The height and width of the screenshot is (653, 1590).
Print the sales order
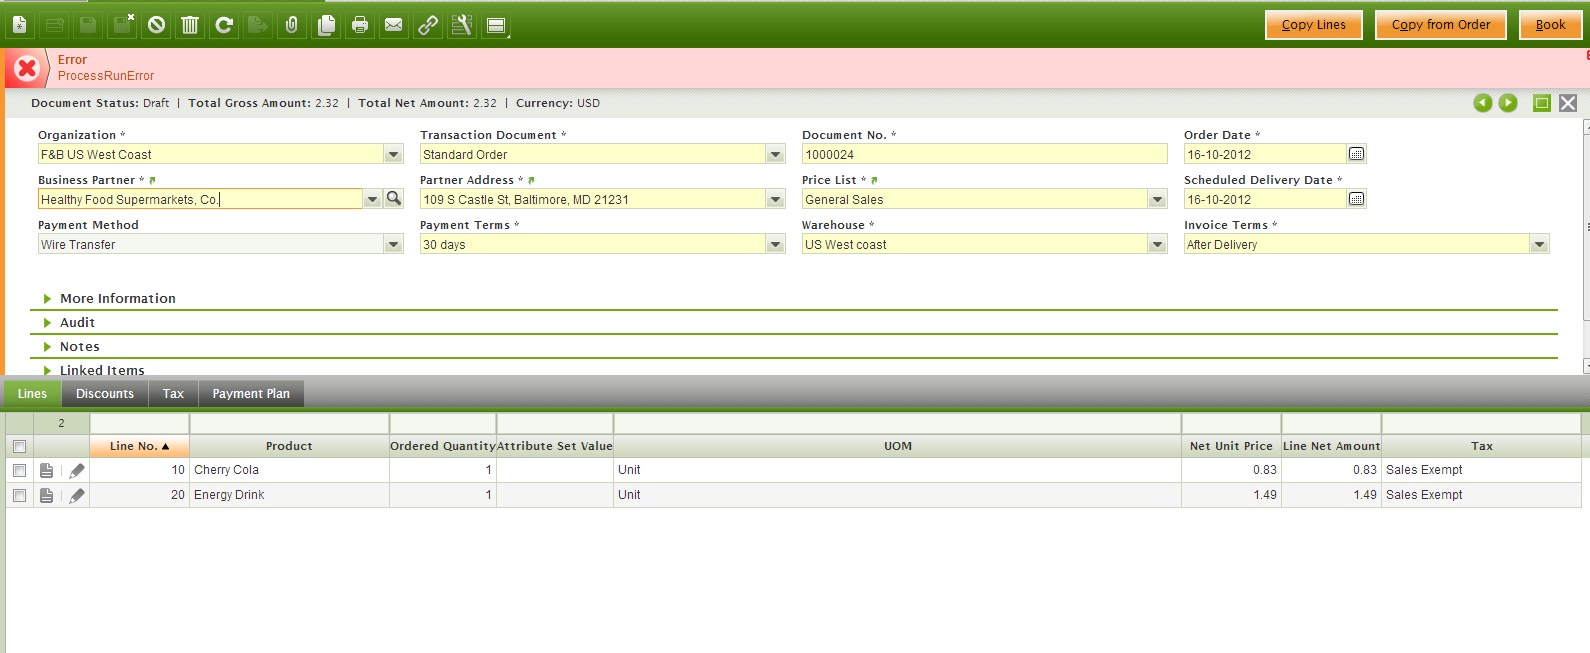(360, 25)
